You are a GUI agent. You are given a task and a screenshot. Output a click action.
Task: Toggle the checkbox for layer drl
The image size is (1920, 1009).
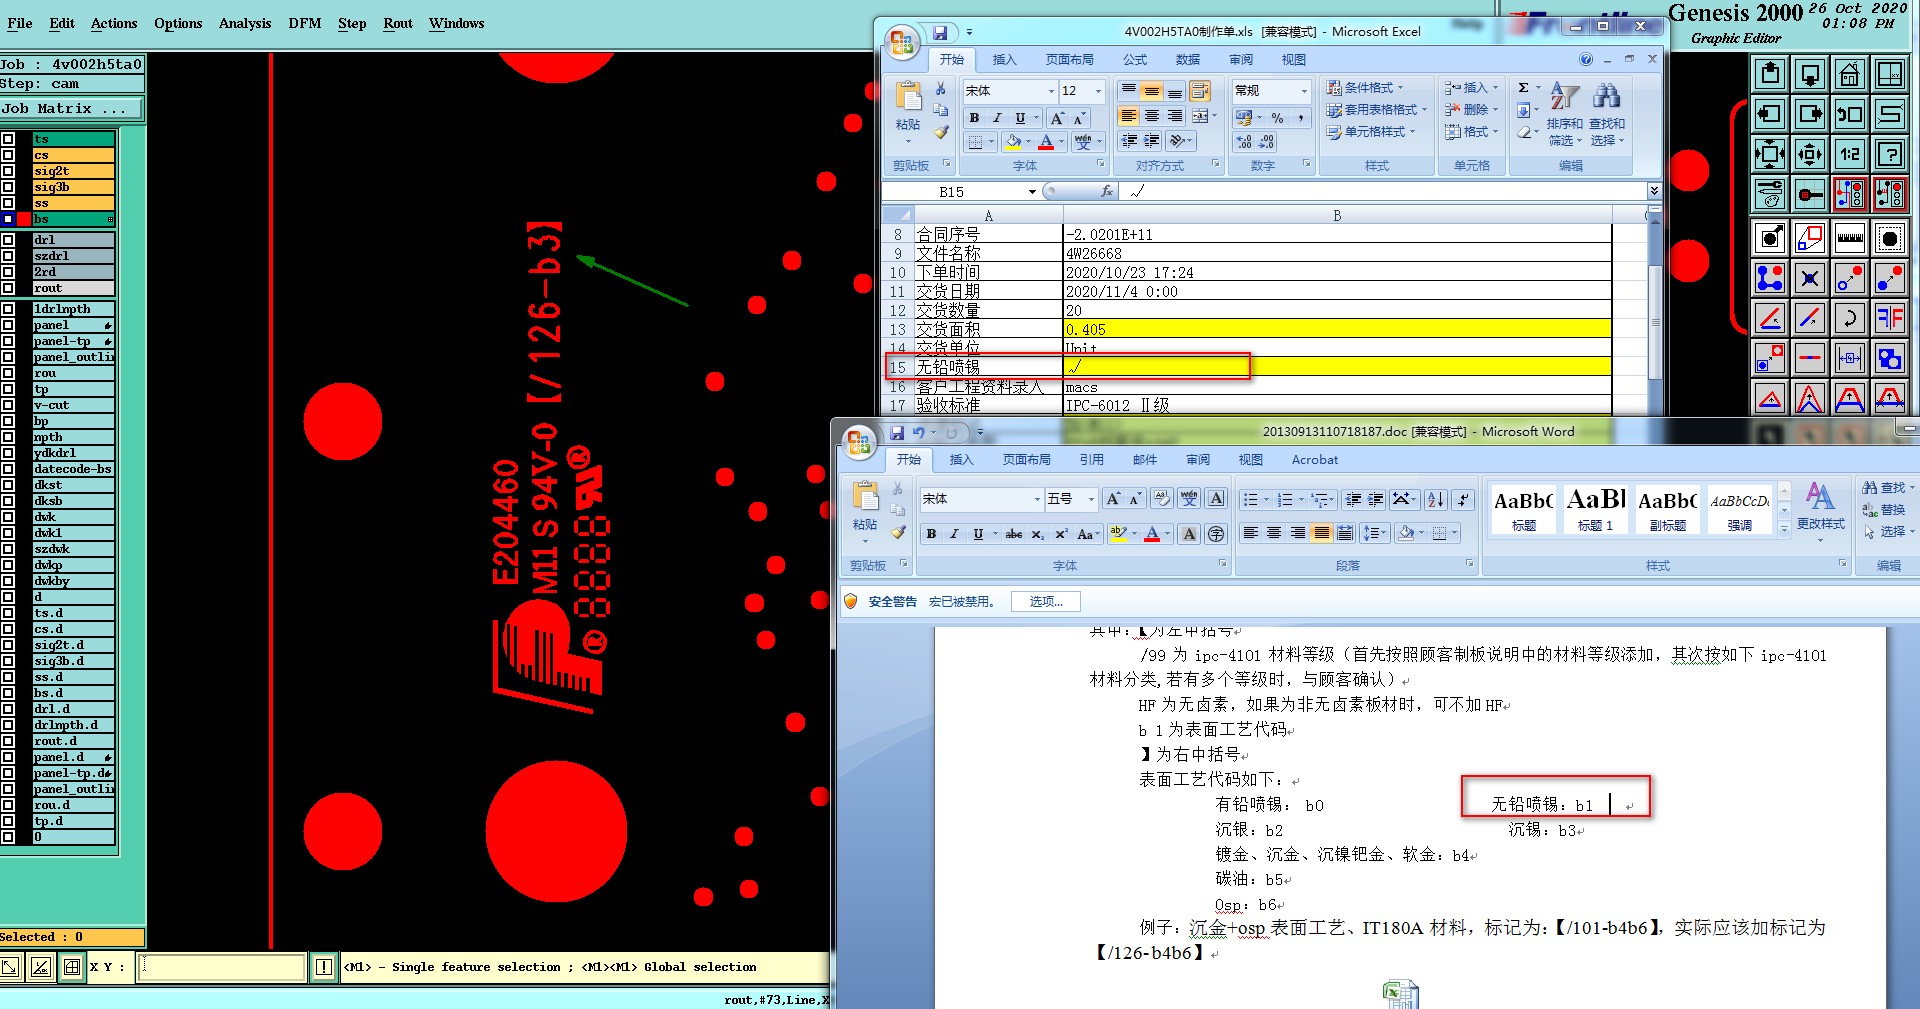point(8,240)
